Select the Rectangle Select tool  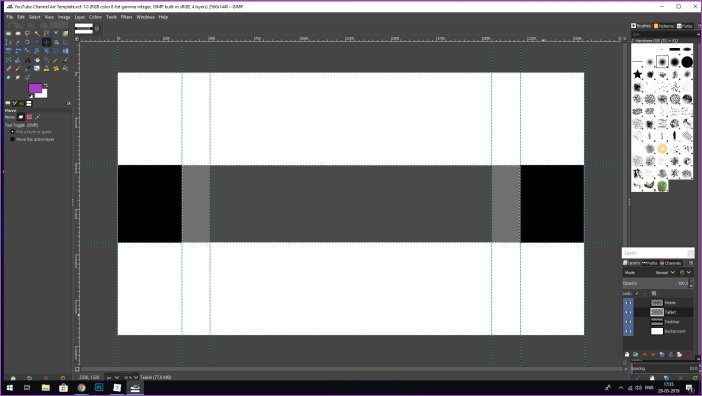coord(9,34)
